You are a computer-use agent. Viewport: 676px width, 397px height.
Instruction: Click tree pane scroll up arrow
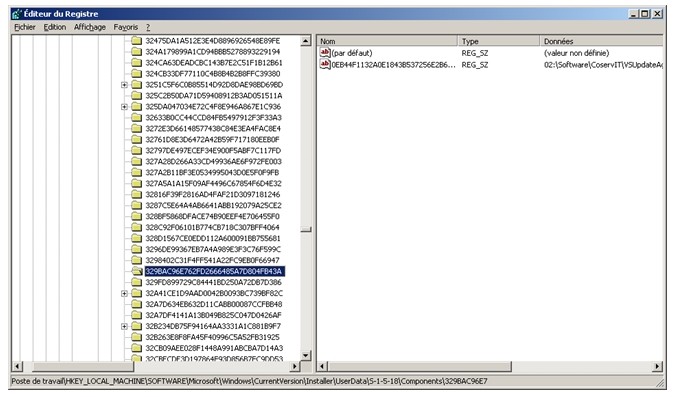(306, 41)
